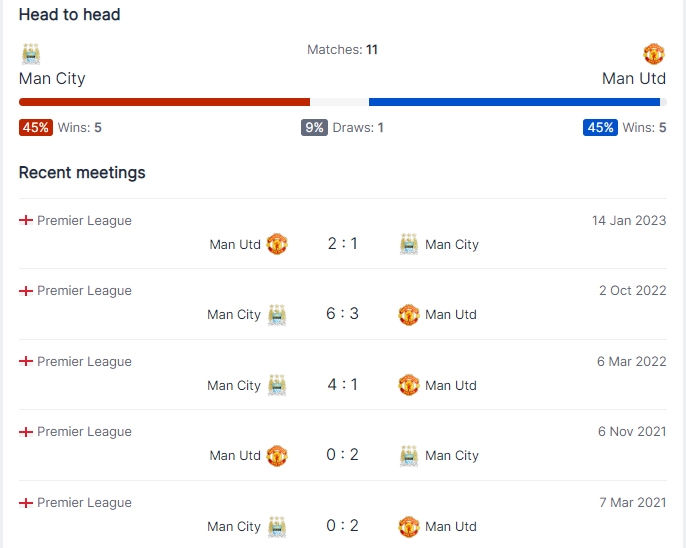The width and height of the screenshot is (686, 548).
Task: Click Man Utd crest in 14 Jan 2023 match
Action: pyautogui.click(x=277, y=244)
